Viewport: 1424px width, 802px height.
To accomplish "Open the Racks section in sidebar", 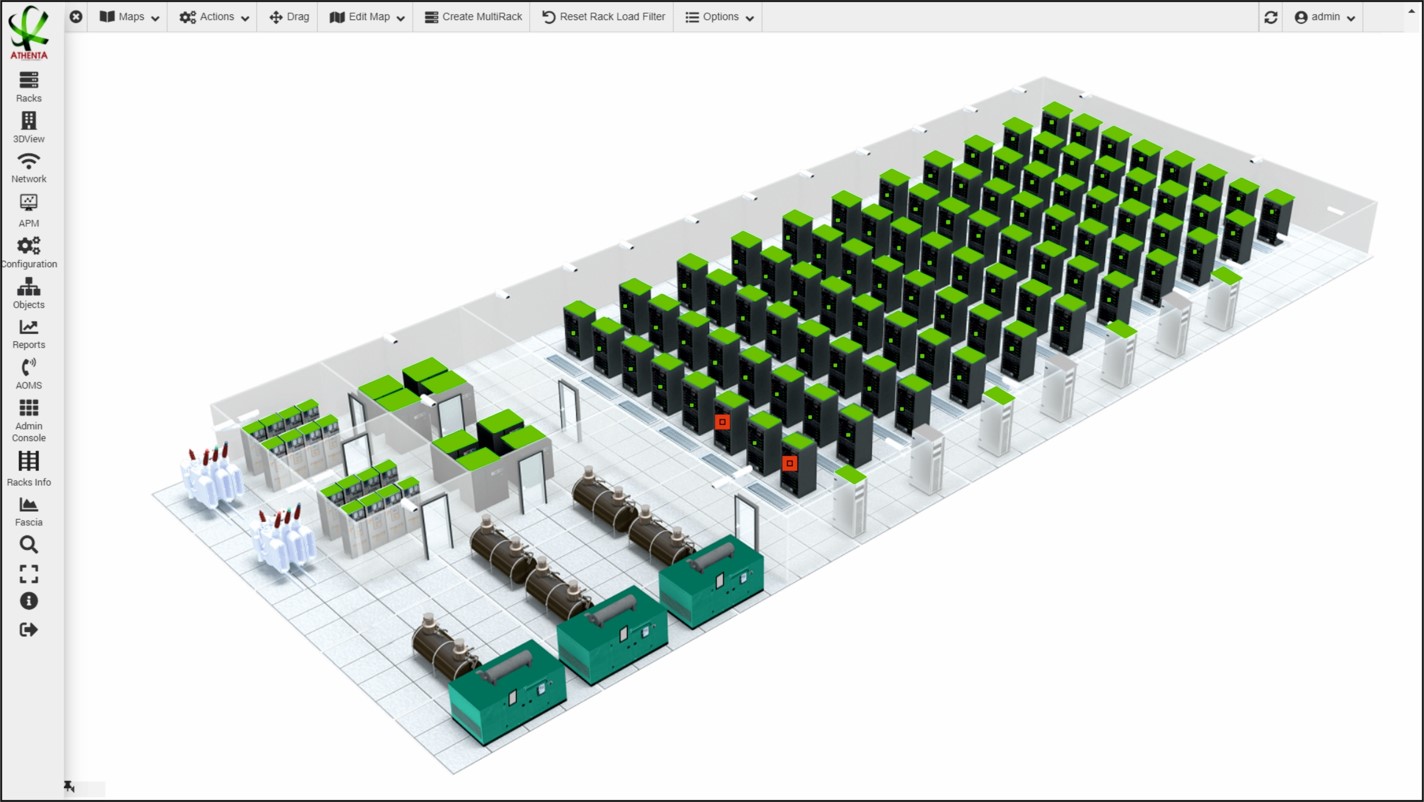I will coord(29,86).
